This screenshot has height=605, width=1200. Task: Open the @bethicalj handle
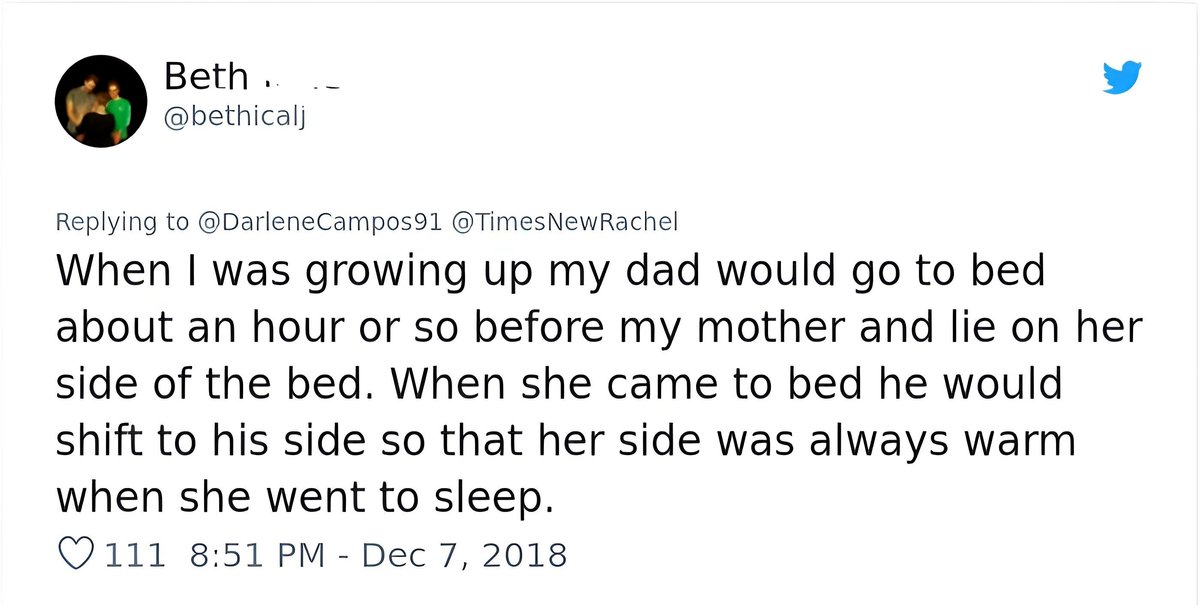pos(232,119)
